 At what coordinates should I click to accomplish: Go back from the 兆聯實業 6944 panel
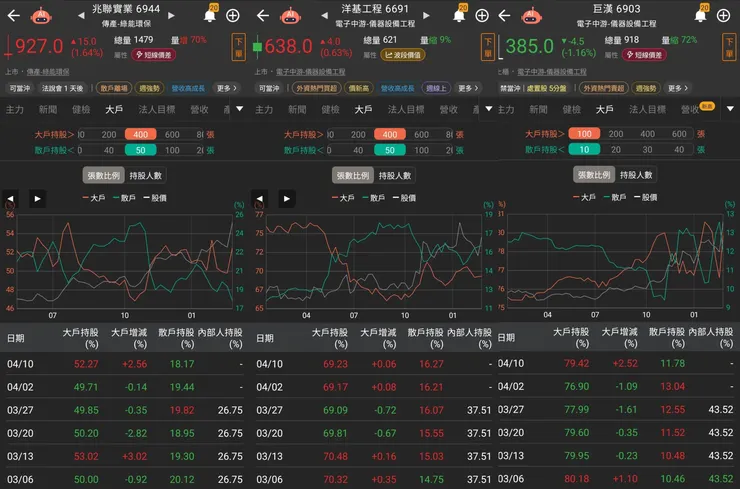(x=14, y=16)
